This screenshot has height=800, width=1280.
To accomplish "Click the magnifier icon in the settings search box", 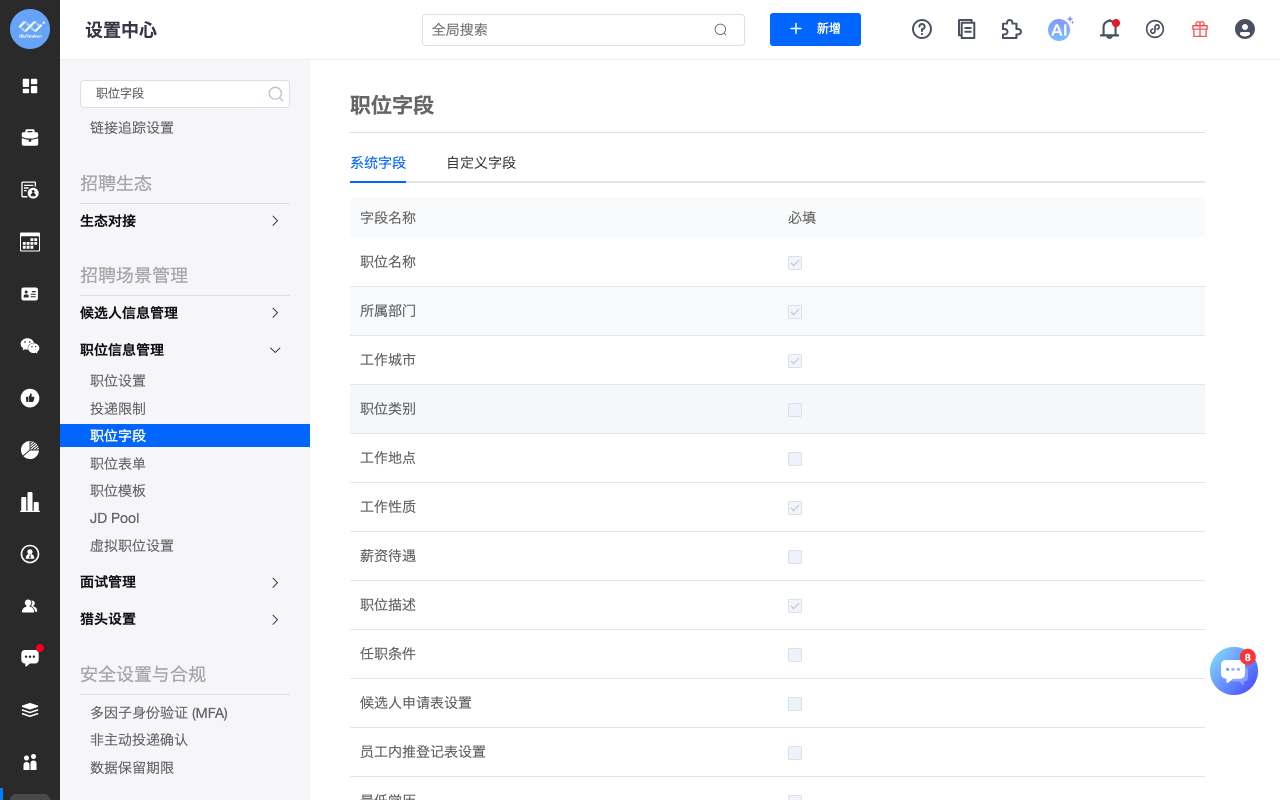I will point(276,94).
